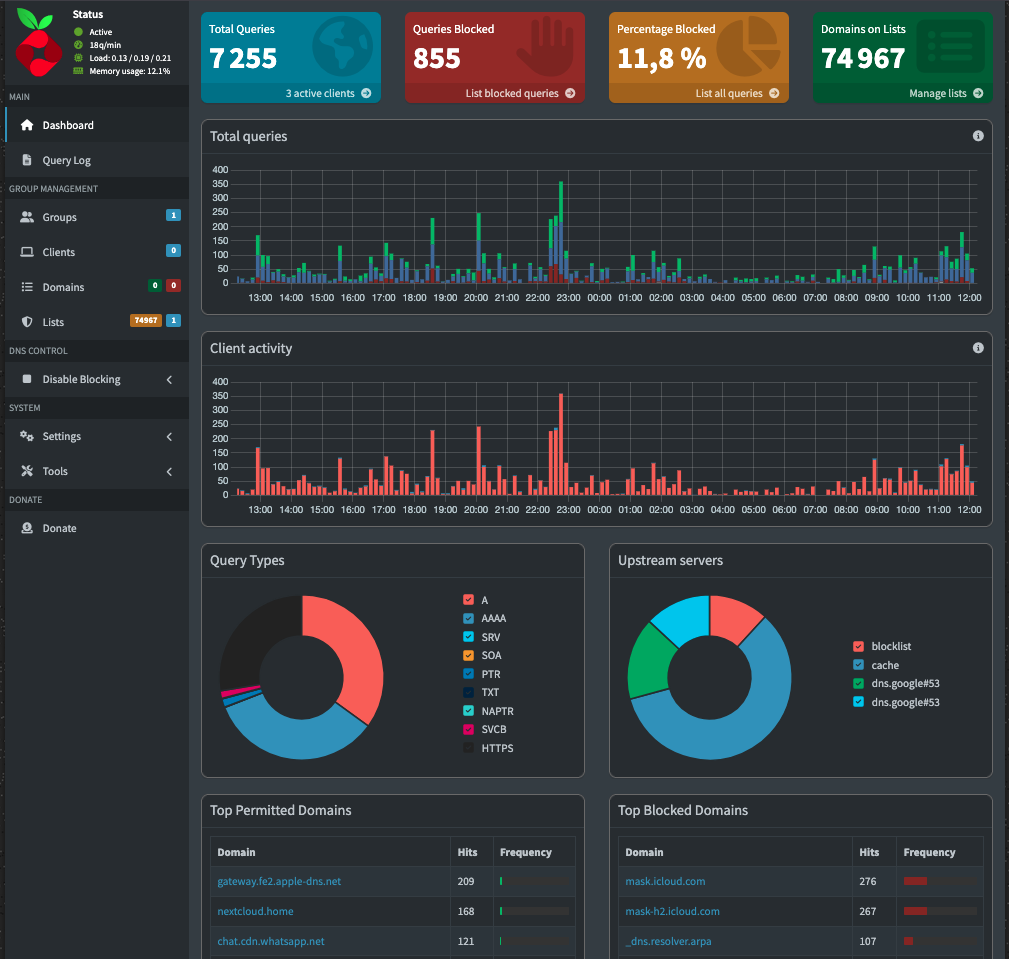
Task: Click the arrow icon beside Manage lists
Action: click(x=978, y=93)
